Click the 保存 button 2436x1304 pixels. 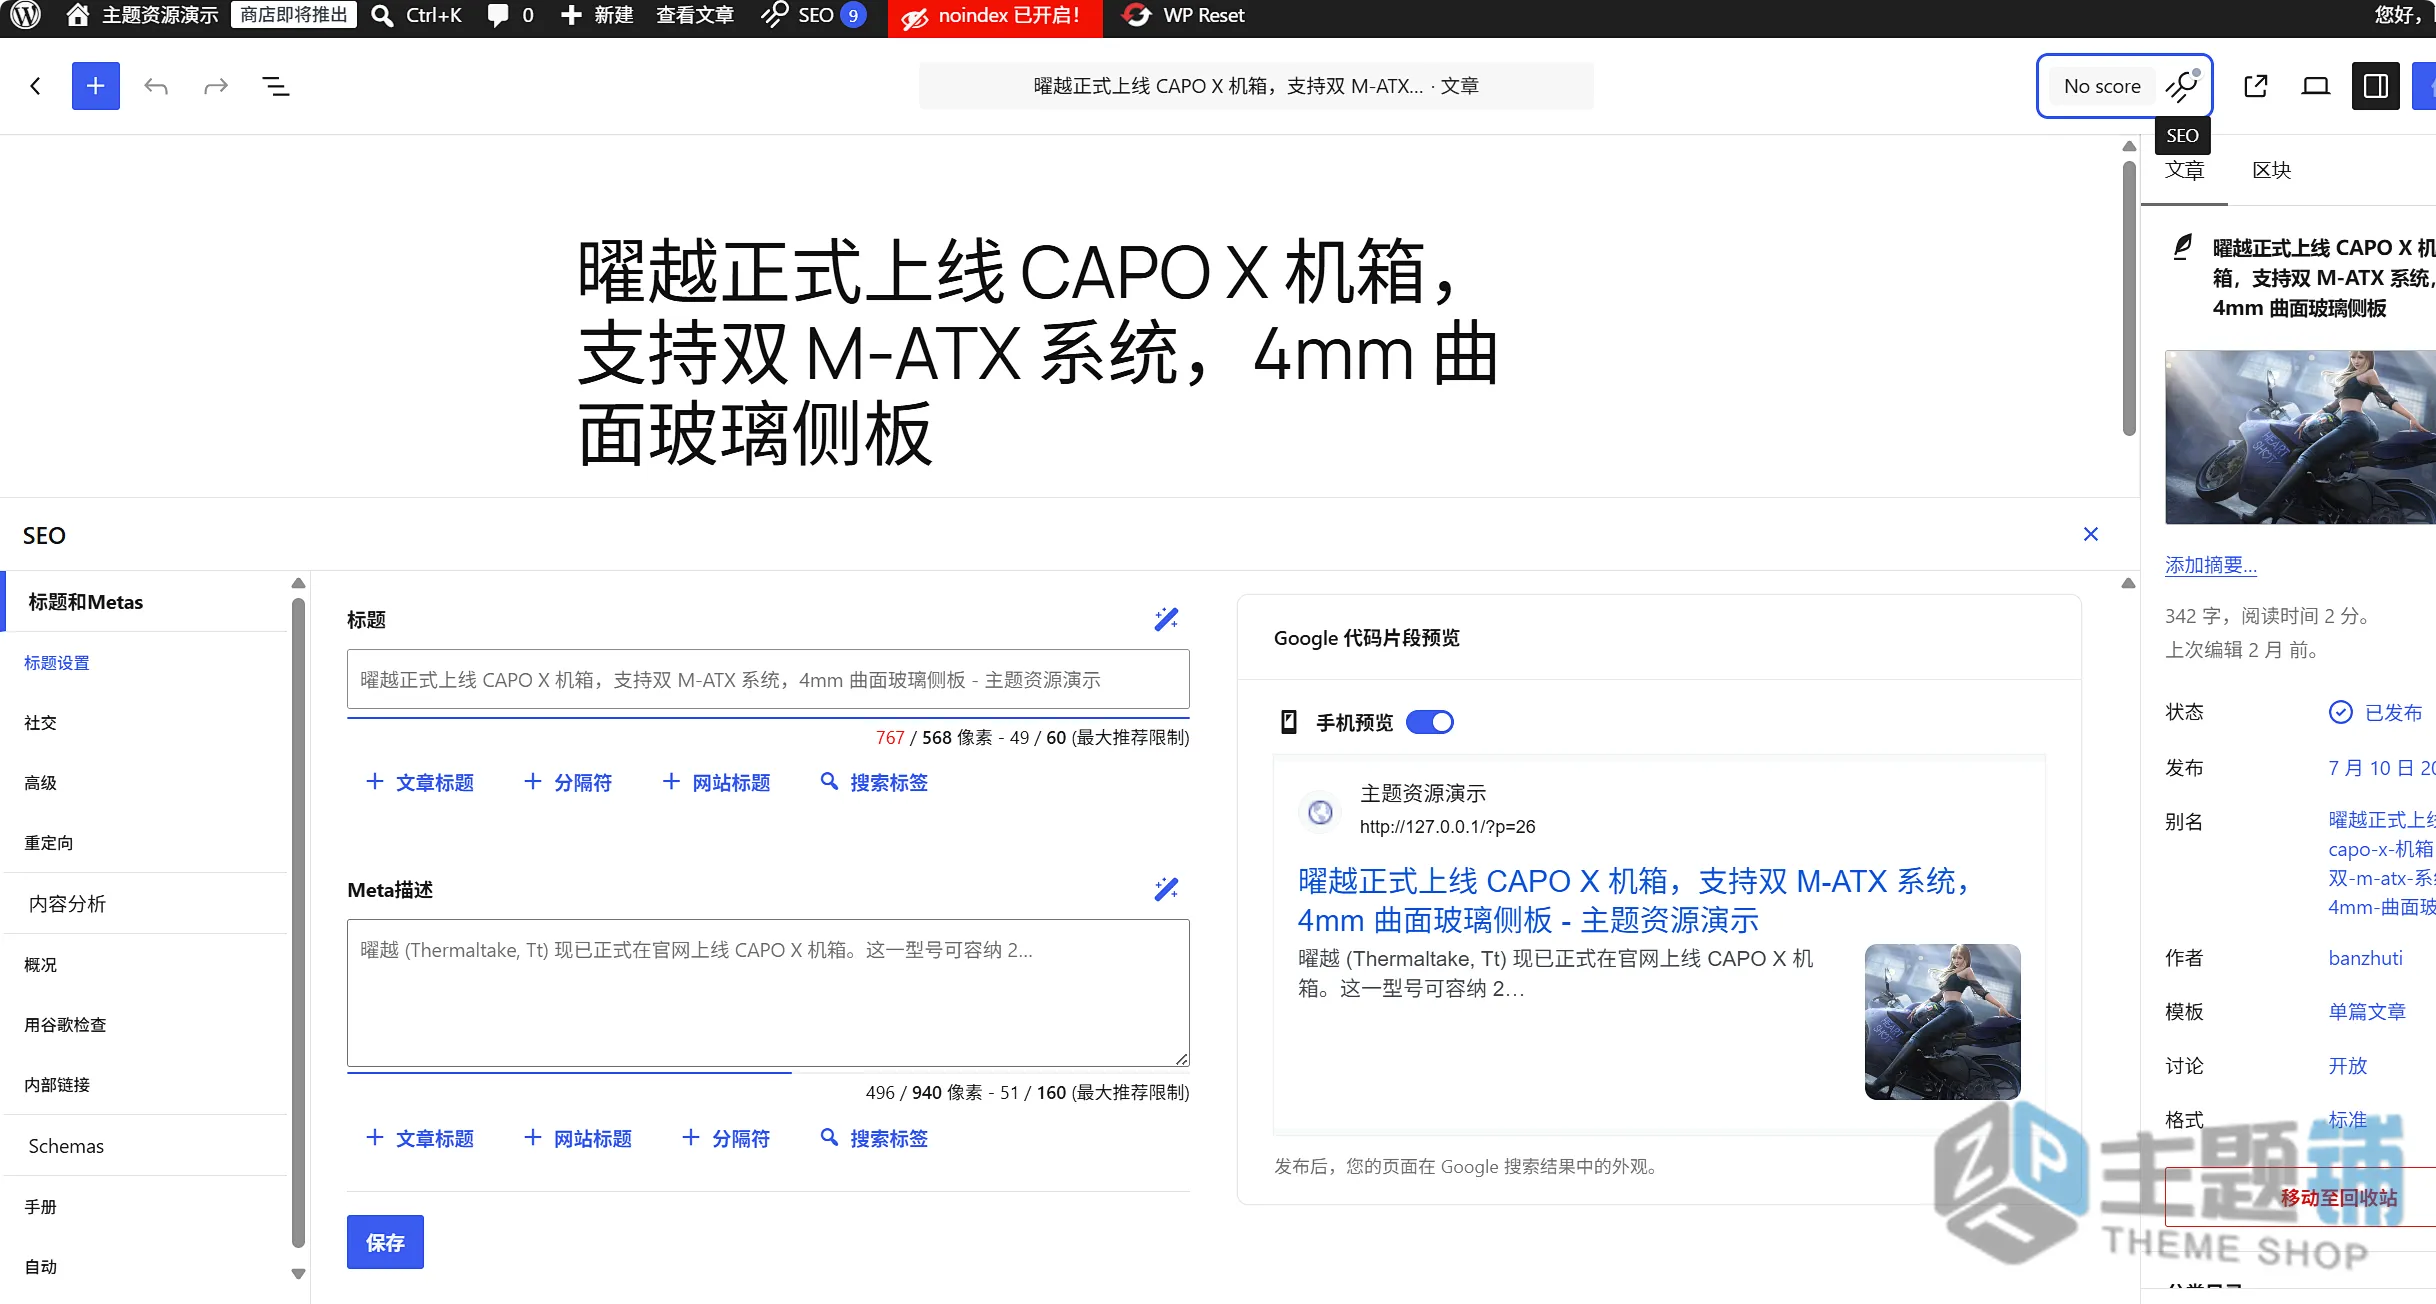click(385, 1243)
